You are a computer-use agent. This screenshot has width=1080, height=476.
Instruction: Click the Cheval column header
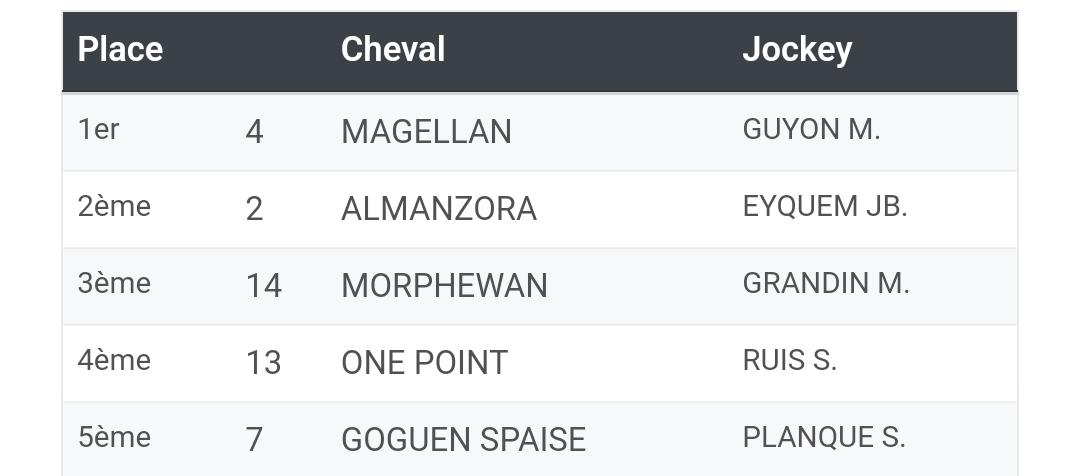coord(393,50)
